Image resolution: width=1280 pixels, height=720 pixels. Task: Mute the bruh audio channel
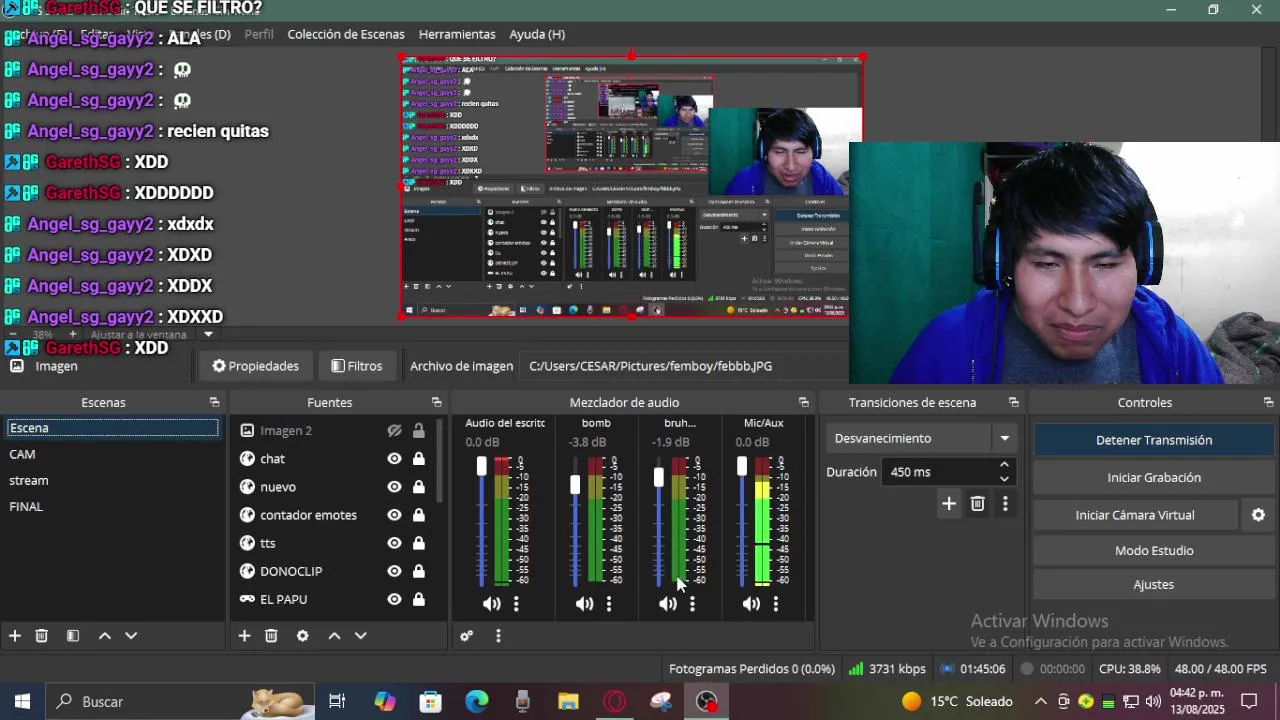[667, 604]
